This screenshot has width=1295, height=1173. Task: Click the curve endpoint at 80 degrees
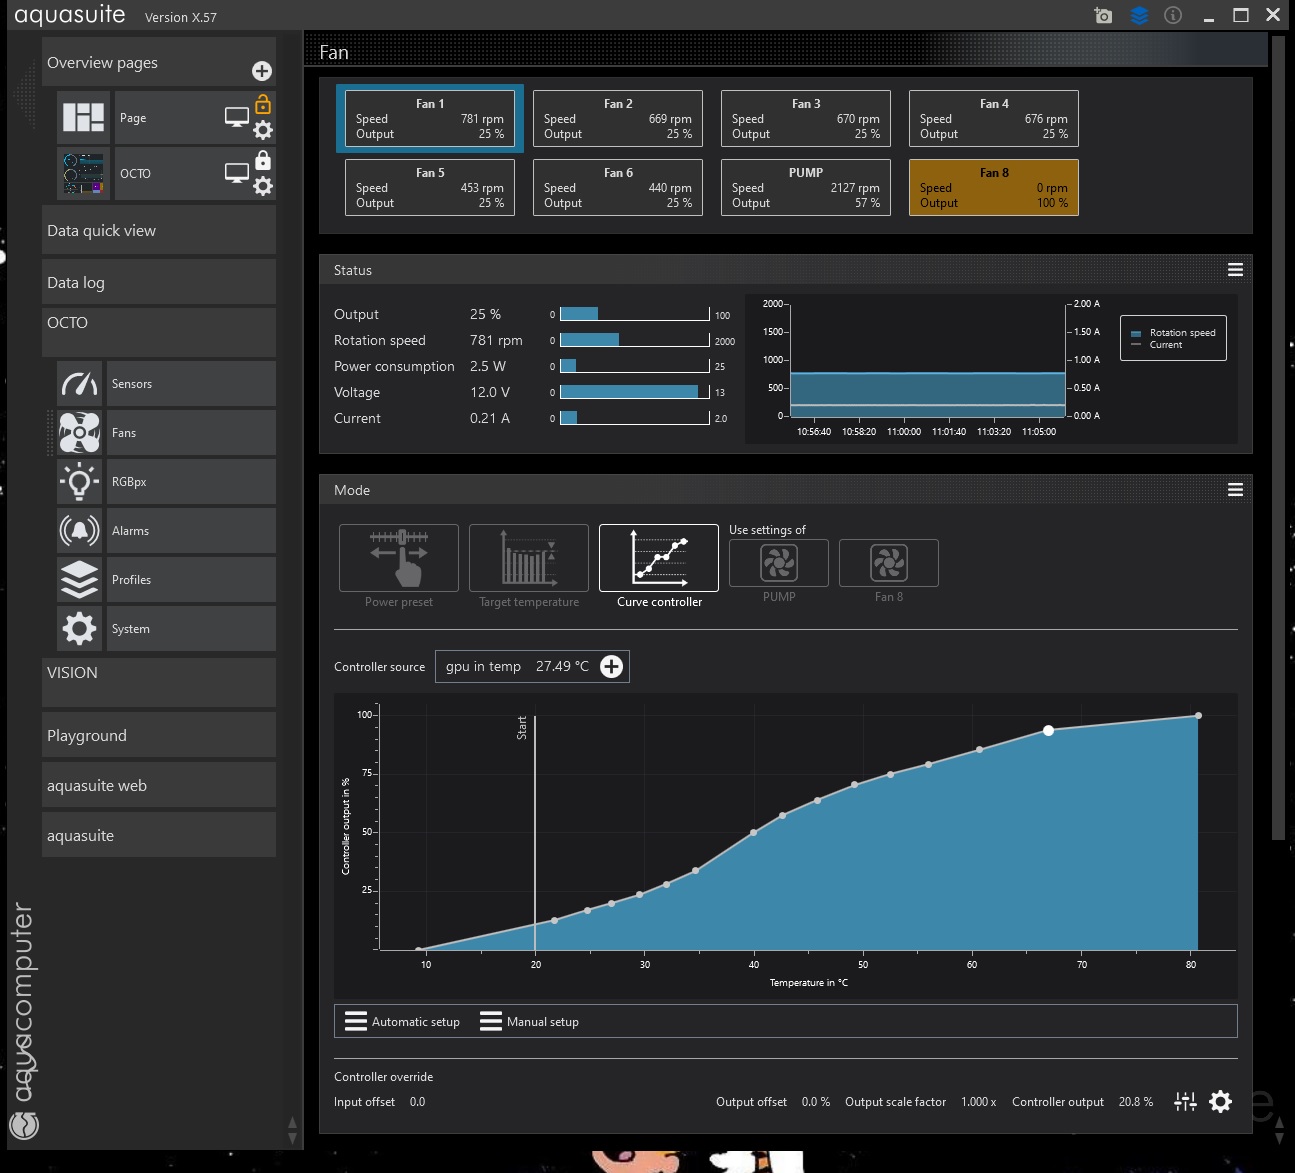coord(1198,716)
